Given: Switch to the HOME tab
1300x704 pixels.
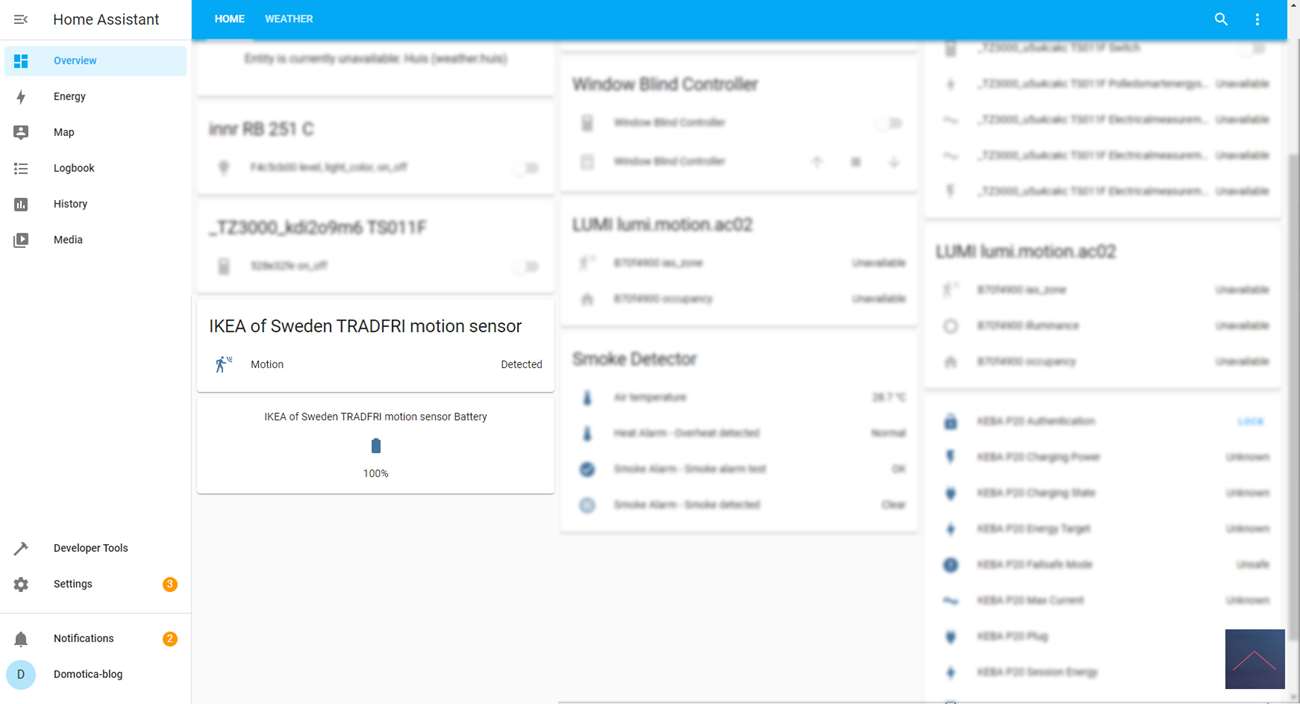Looking at the screenshot, I should pos(229,19).
